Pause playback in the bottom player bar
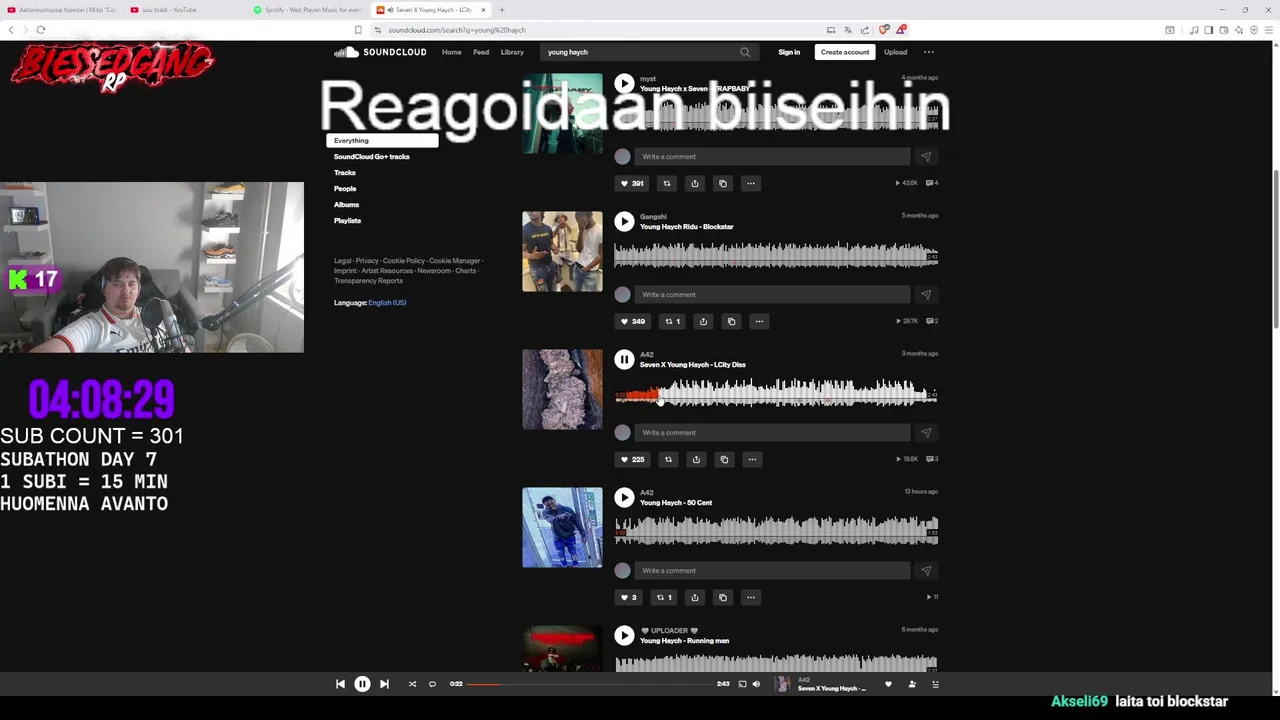Screen dimensions: 1280x720 point(362,684)
